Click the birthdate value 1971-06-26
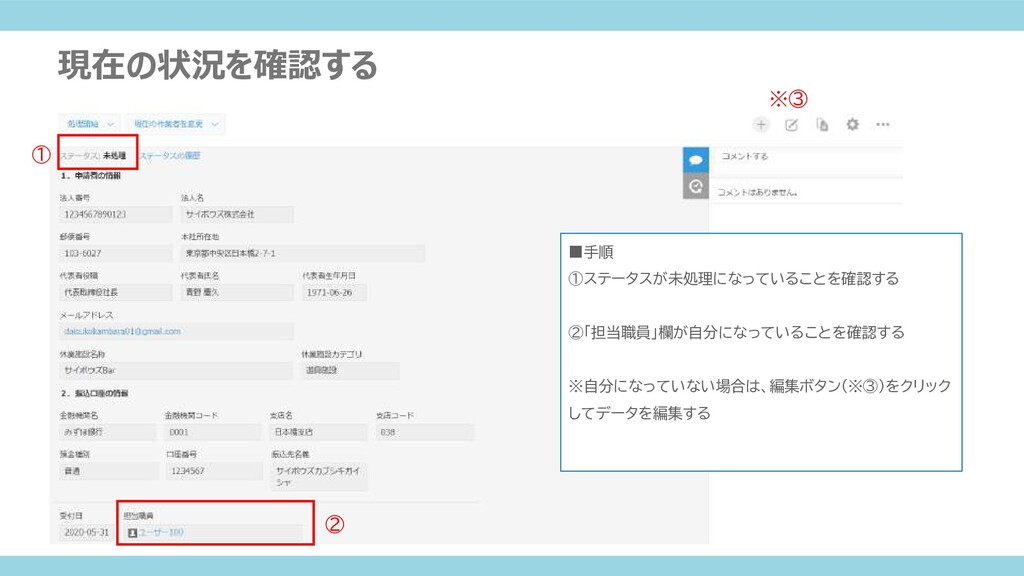 pyautogui.click(x=334, y=293)
